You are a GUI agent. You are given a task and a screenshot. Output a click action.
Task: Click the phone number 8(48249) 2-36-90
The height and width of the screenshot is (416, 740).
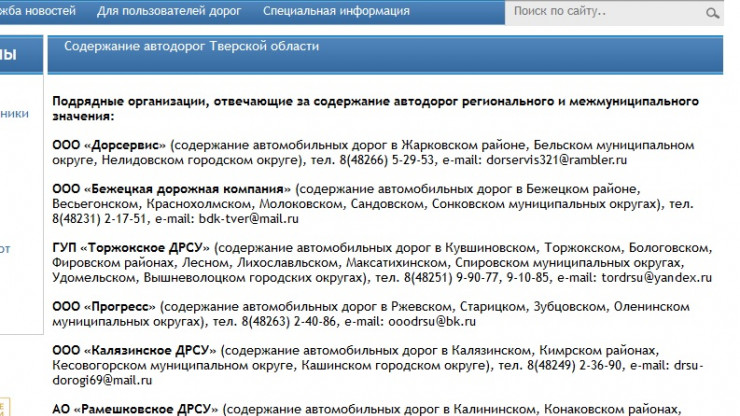tap(574, 365)
